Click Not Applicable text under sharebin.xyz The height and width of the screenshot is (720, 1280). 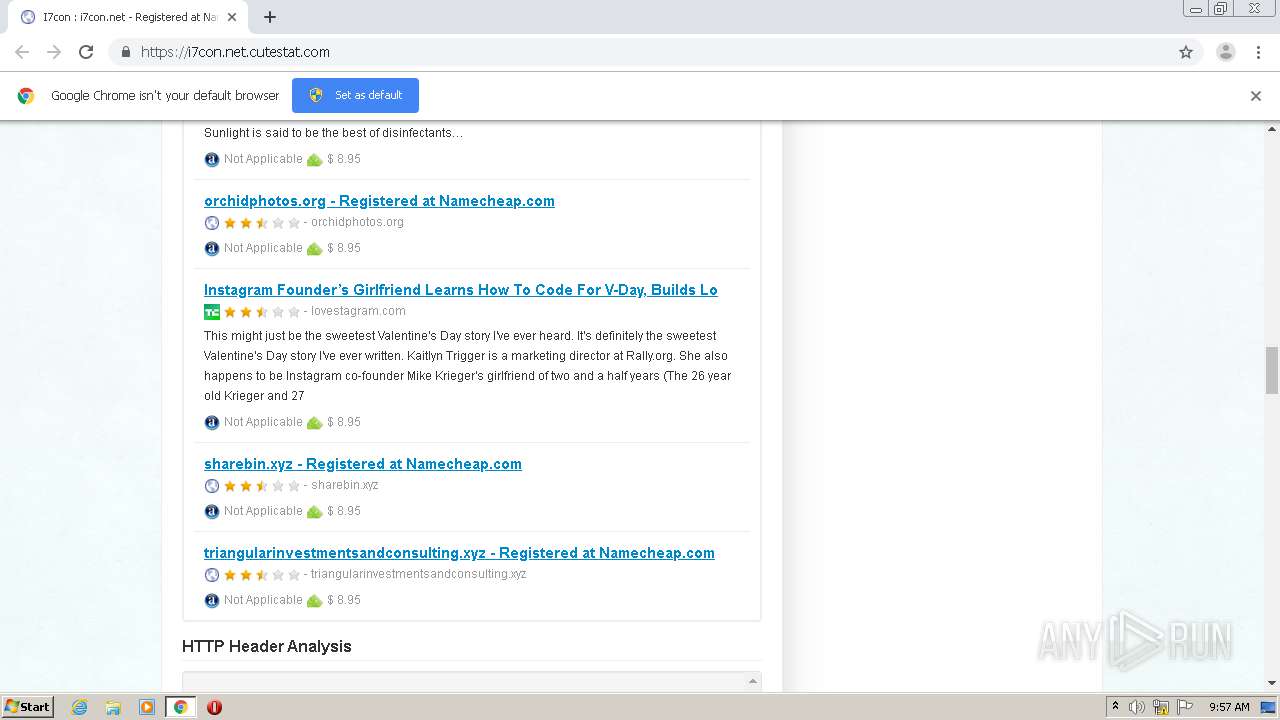coord(263,511)
